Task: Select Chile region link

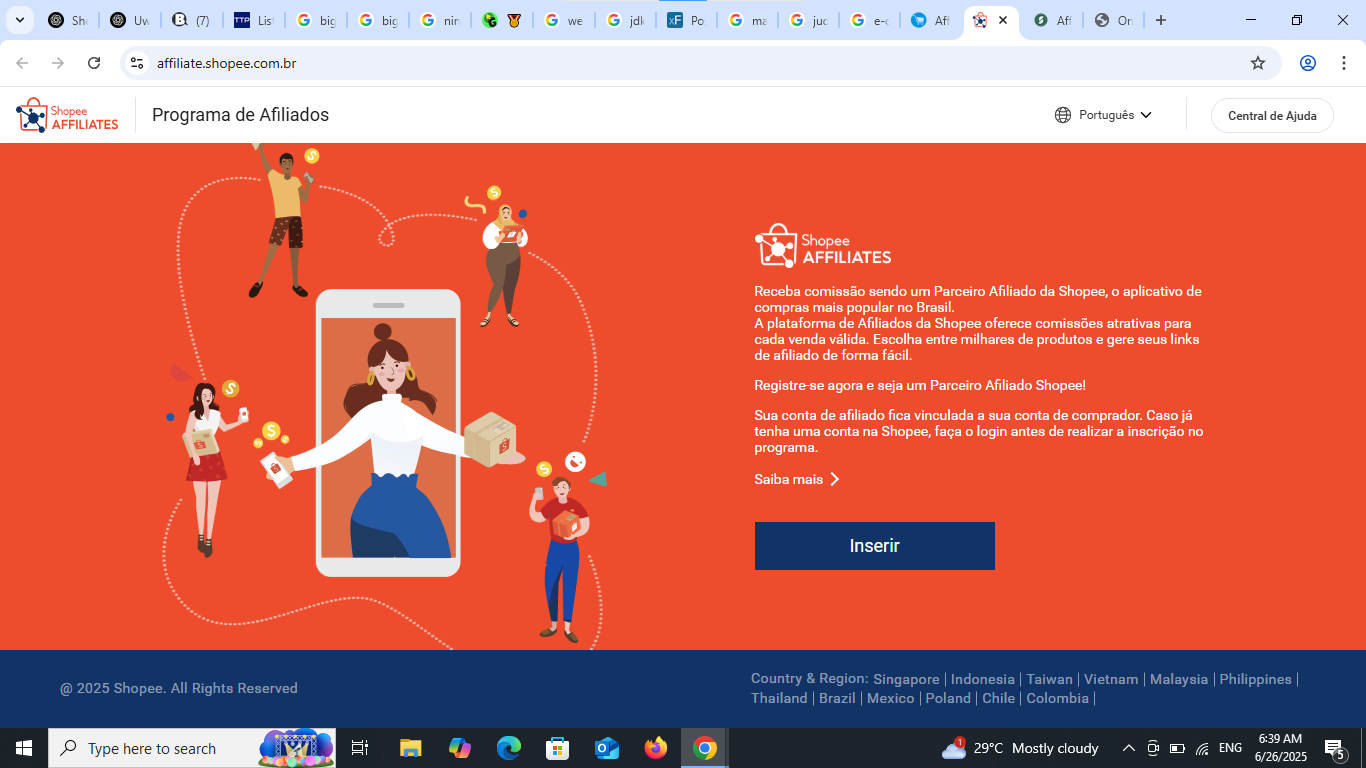Action: pos(998,698)
